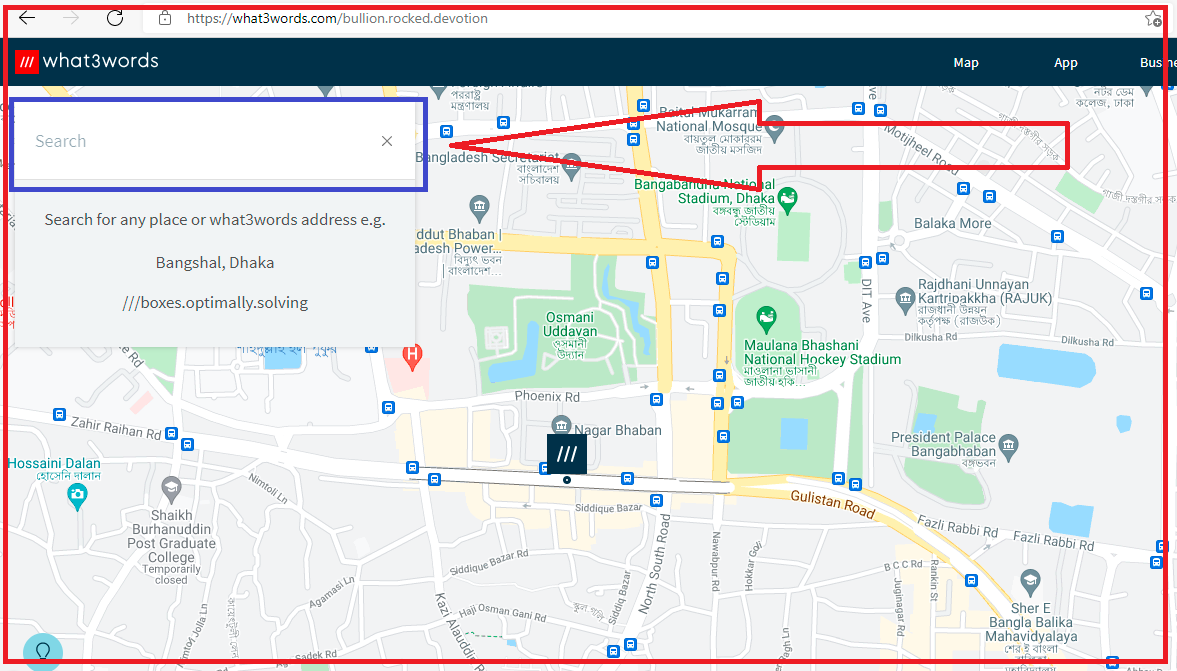Click Shaikh Burhanuddin College graduation pin

(171, 490)
